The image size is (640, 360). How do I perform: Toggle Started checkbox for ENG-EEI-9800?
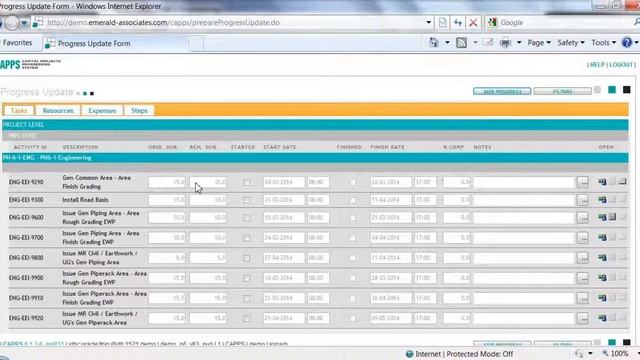tap(247, 258)
